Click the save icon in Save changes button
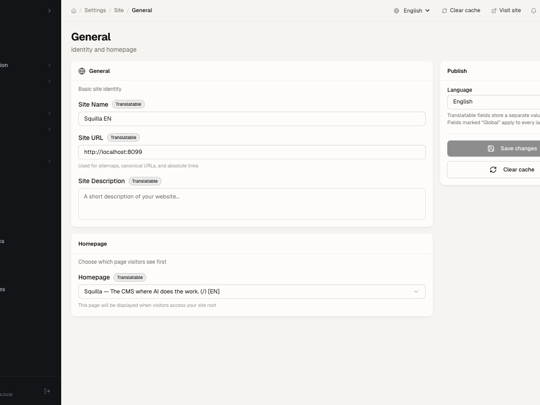Screen dimensions: 540x405 click(x=491, y=148)
